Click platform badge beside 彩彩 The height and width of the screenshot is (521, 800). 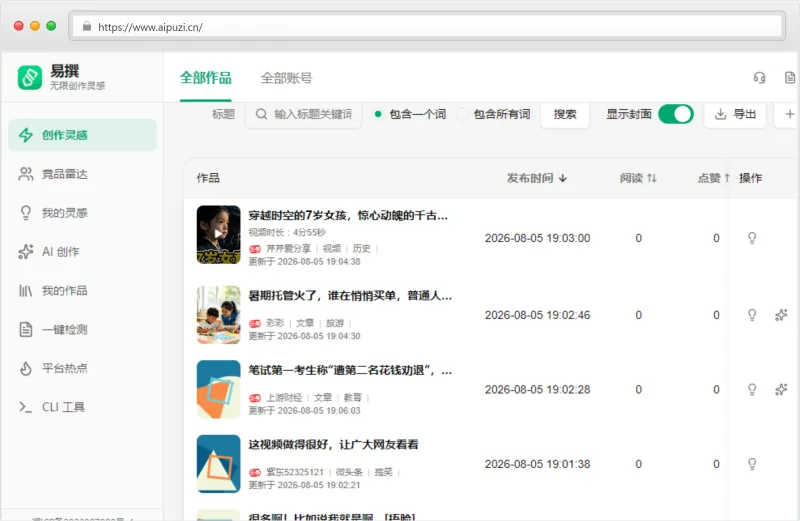pos(255,324)
